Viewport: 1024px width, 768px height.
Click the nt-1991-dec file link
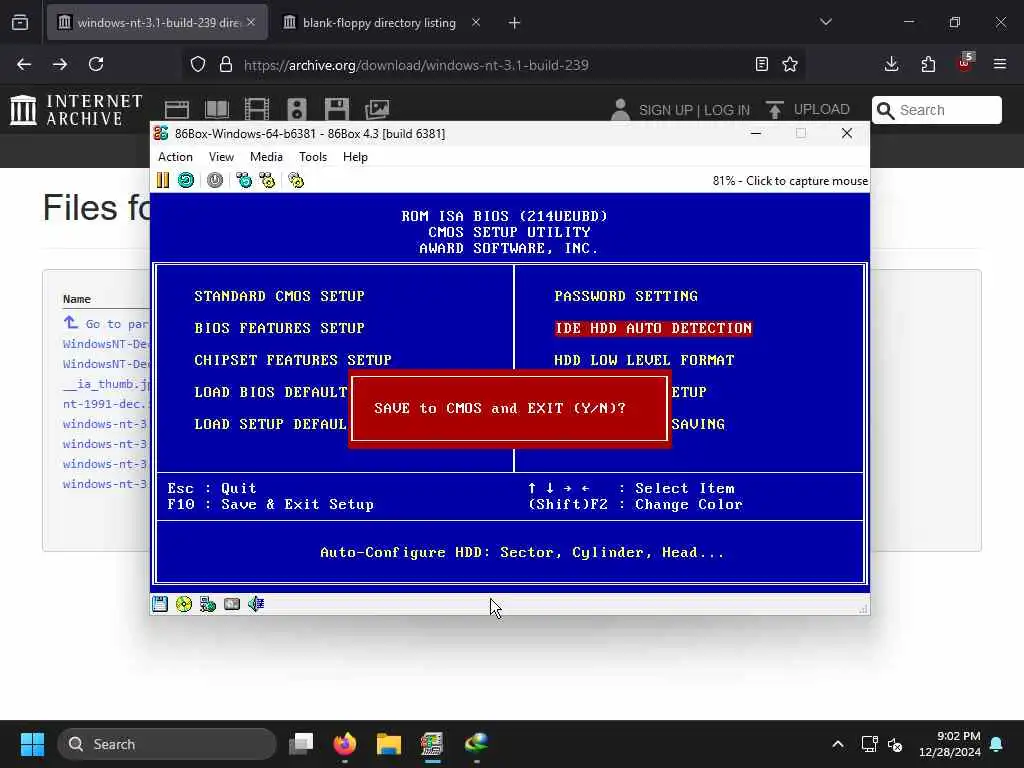click(x=106, y=404)
